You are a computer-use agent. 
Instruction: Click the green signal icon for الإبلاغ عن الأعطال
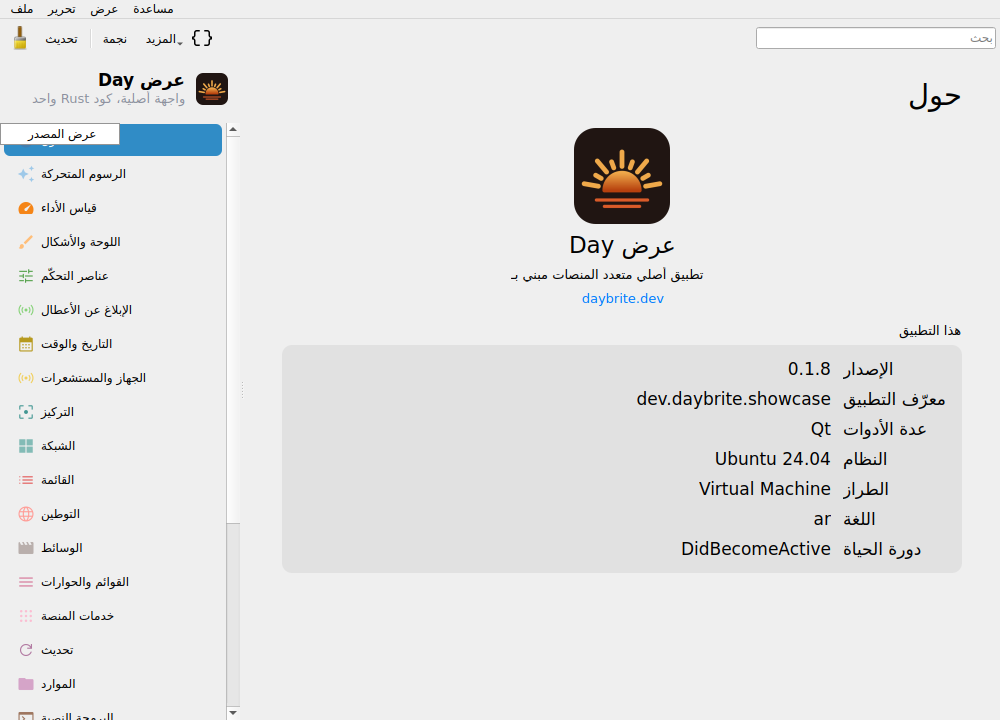[x=26, y=310]
